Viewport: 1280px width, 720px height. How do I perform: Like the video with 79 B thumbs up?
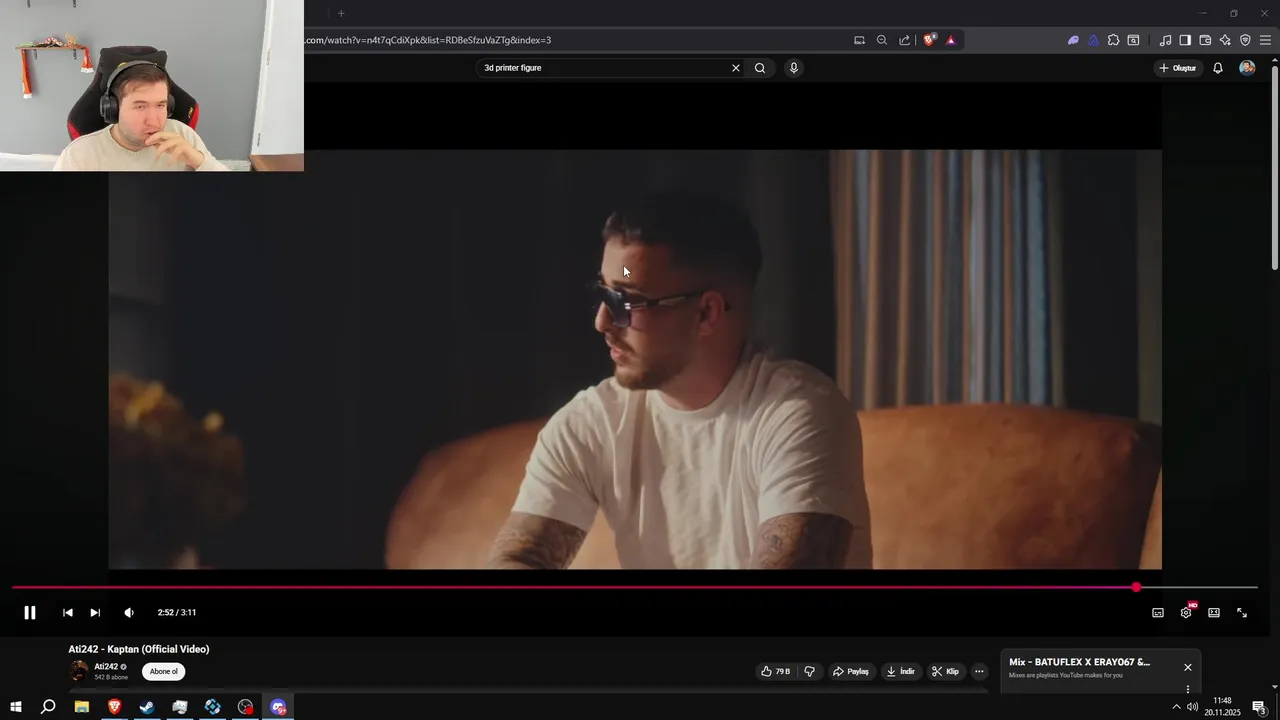coord(775,671)
